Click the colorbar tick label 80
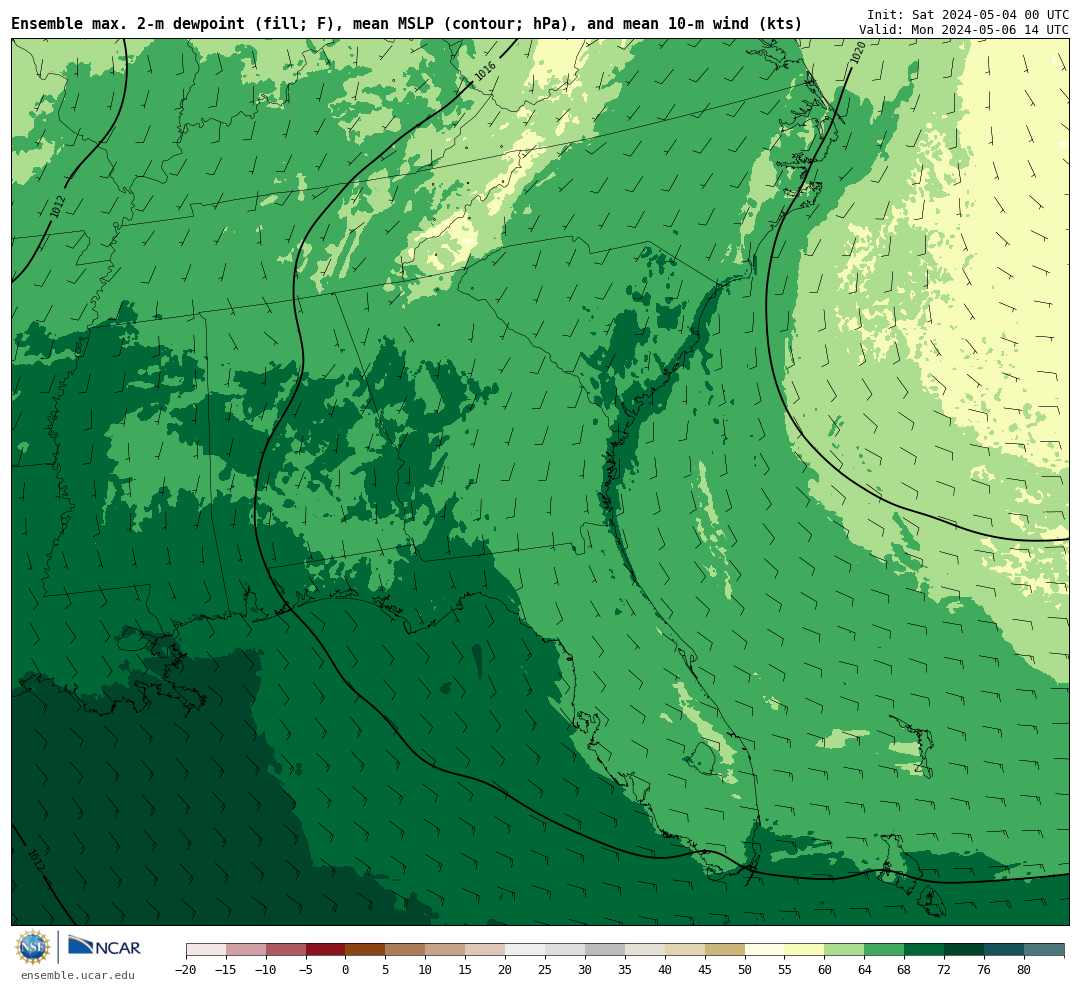Screen dimensions: 1080x988 (1025, 969)
